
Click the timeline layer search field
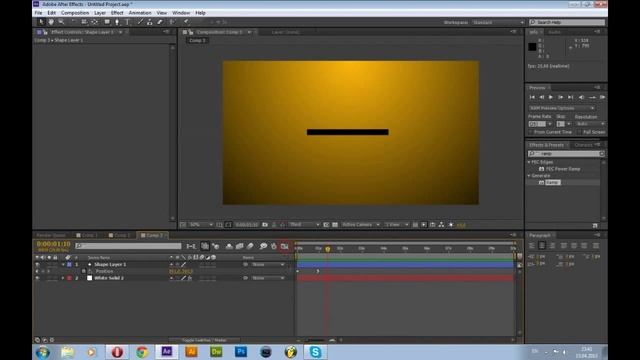point(128,246)
